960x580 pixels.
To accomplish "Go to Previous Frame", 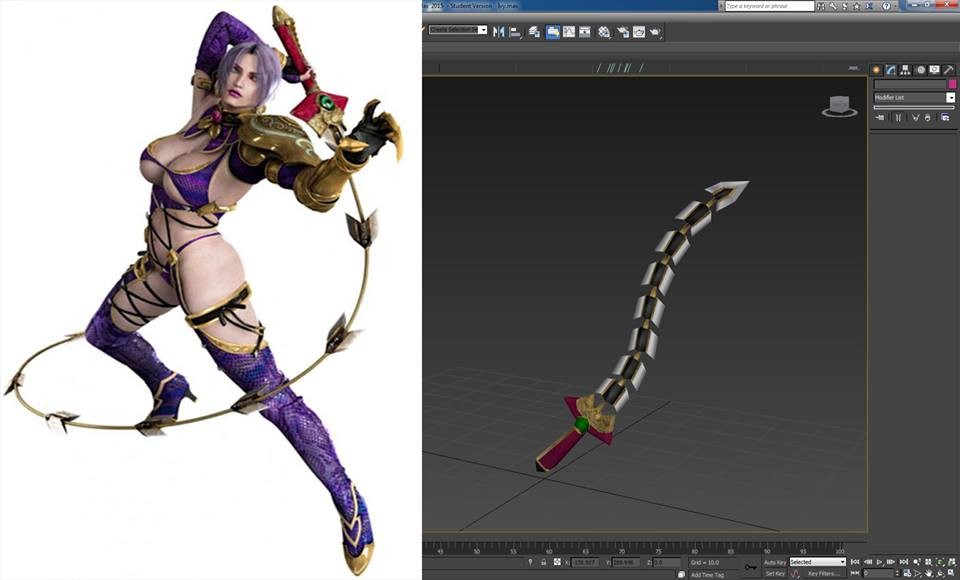I will point(868,562).
